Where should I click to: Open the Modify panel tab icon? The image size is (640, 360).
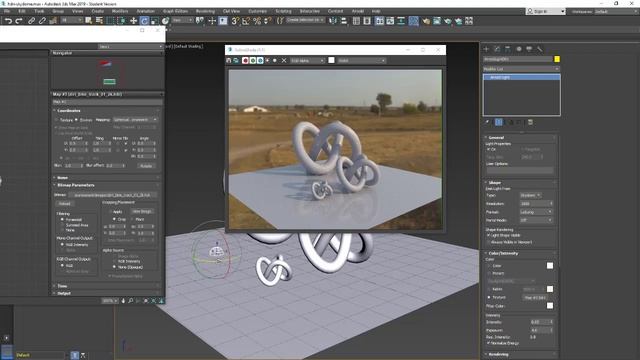(497, 49)
